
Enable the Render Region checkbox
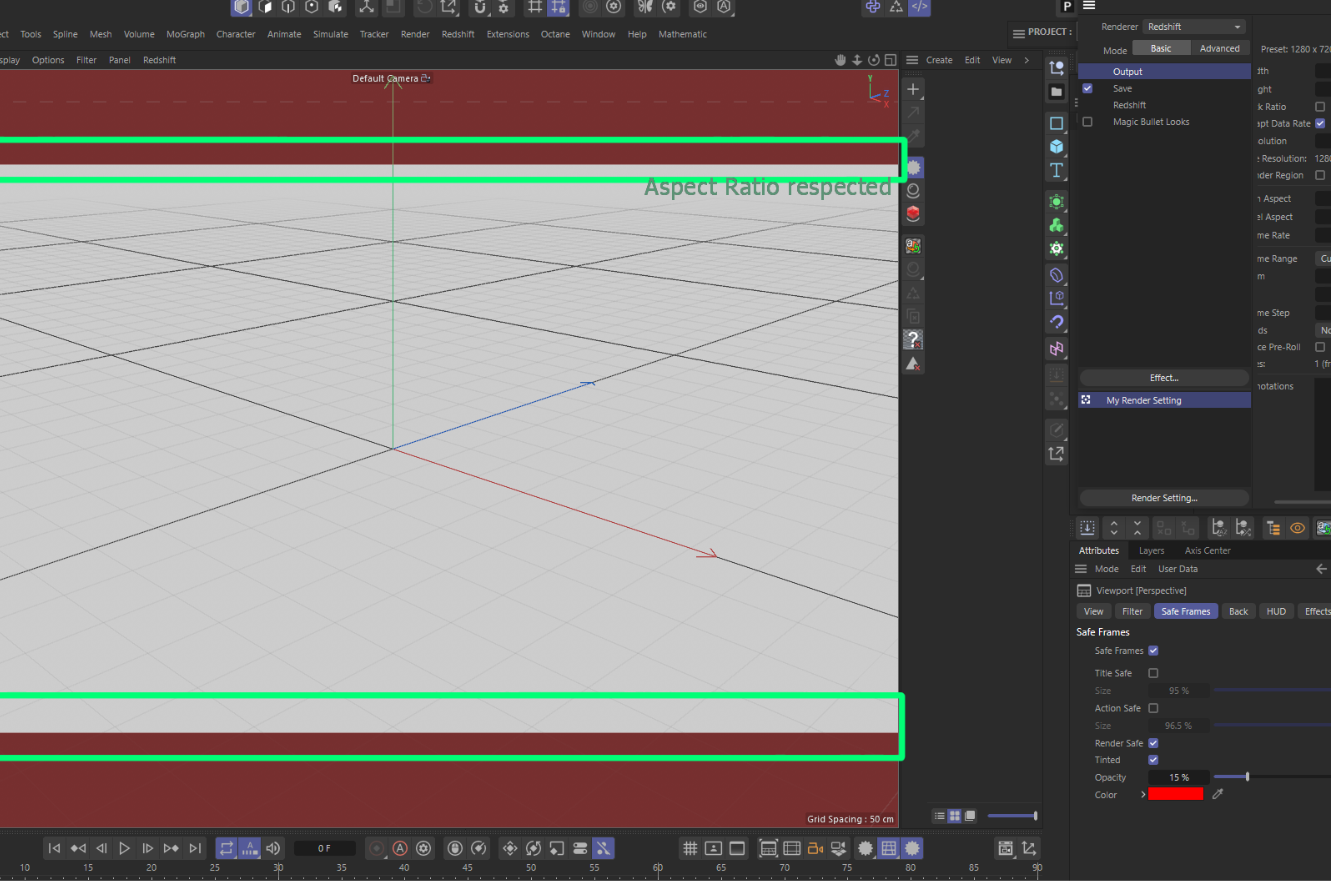[x=1320, y=175]
